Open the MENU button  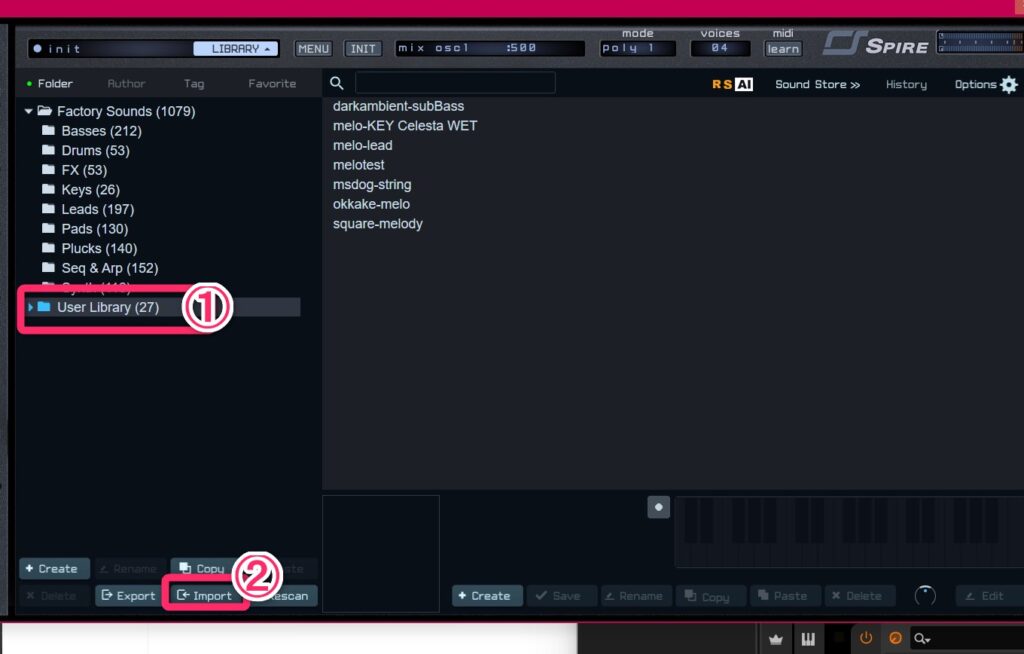[x=313, y=49]
